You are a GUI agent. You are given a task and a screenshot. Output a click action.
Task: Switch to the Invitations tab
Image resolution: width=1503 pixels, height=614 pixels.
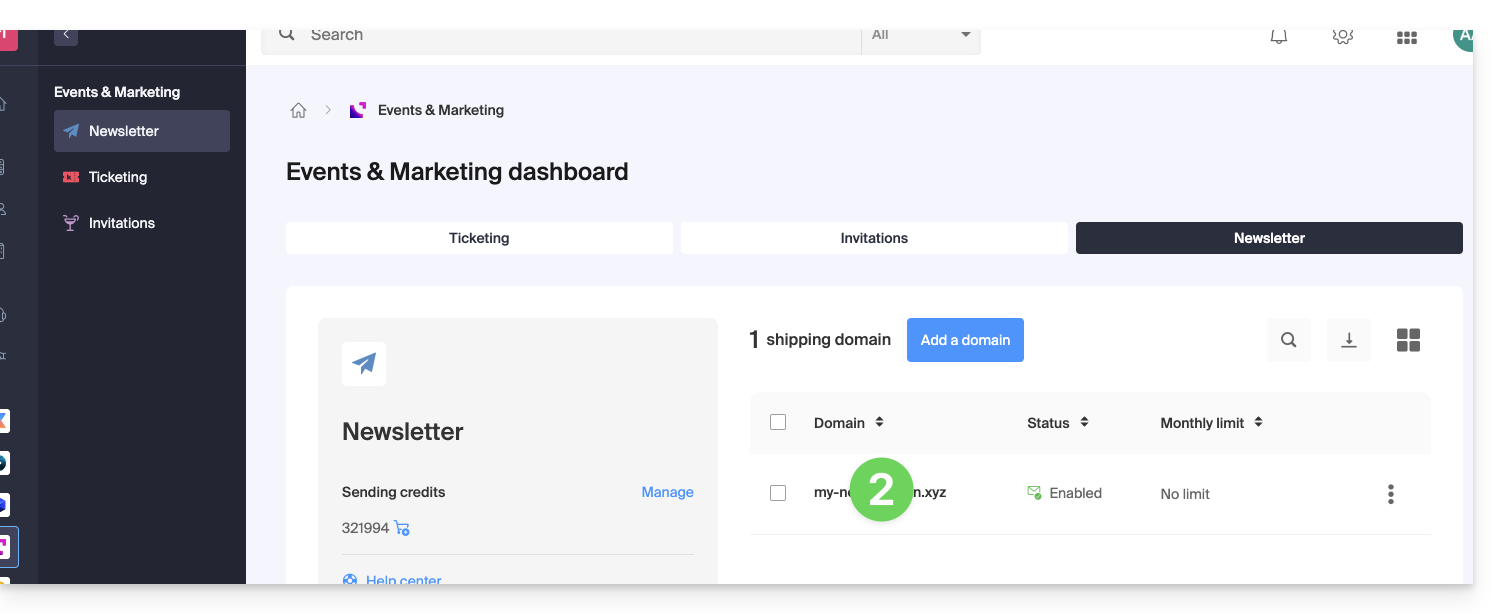874,238
